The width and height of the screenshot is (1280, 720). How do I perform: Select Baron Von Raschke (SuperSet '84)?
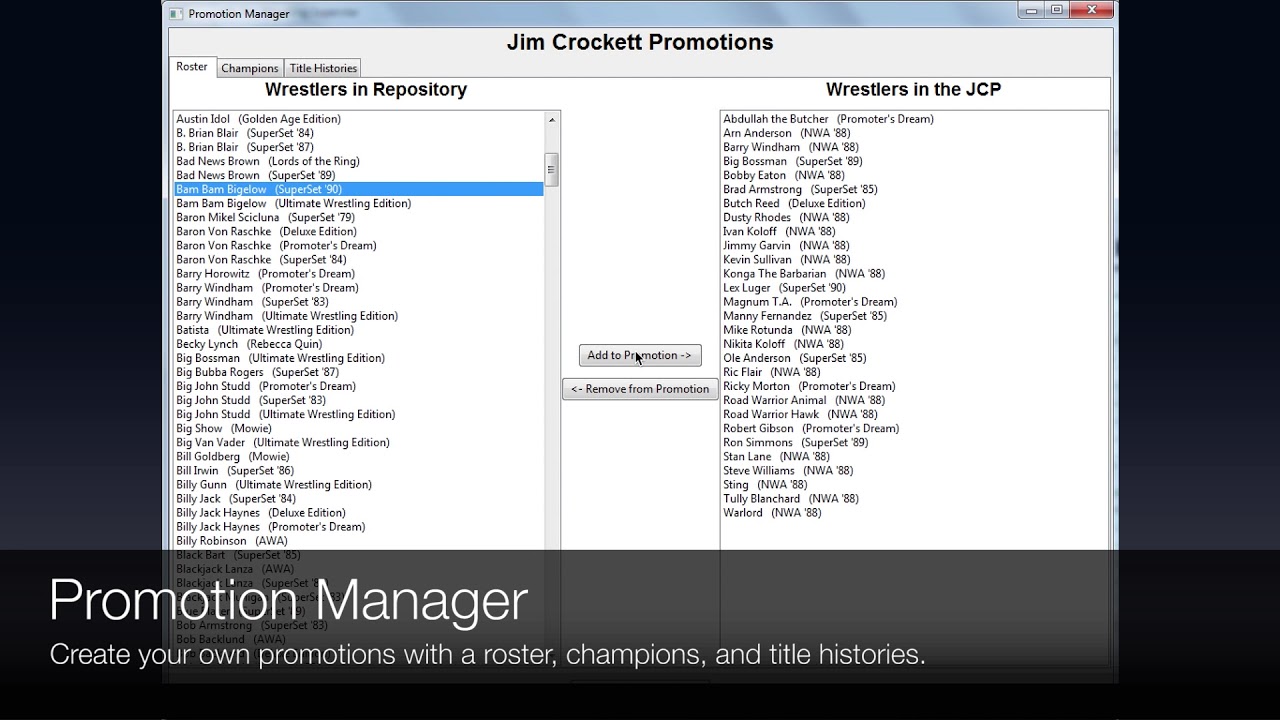click(359, 259)
